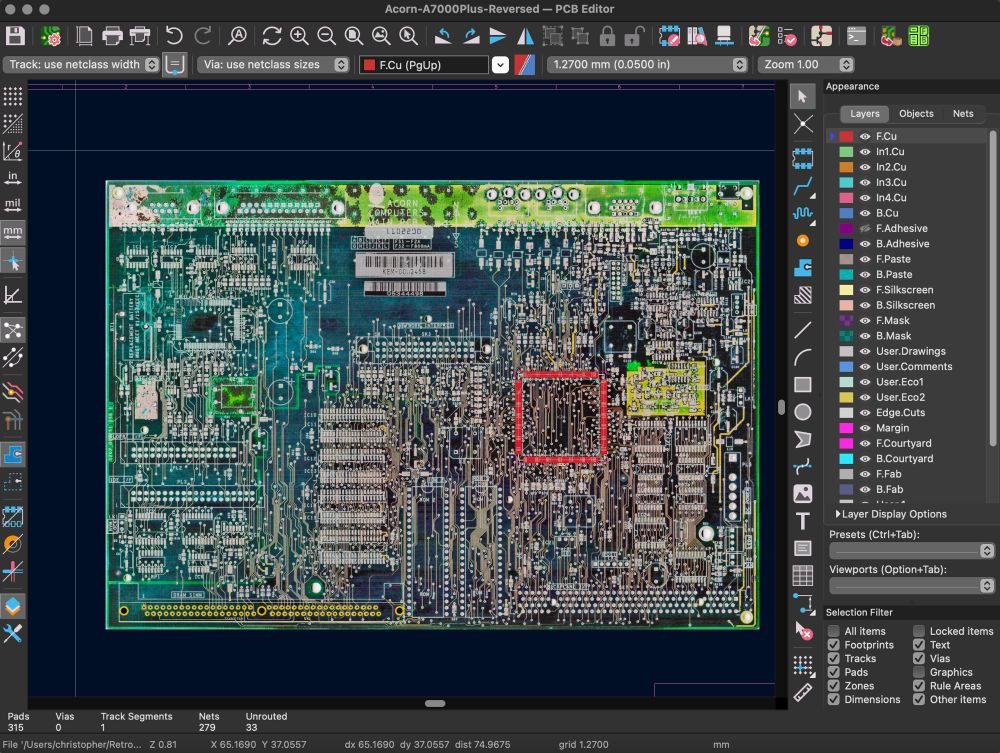The height and width of the screenshot is (753, 1000).
Task: Save the board with the floppy disk icon
Action: (15, 36)
